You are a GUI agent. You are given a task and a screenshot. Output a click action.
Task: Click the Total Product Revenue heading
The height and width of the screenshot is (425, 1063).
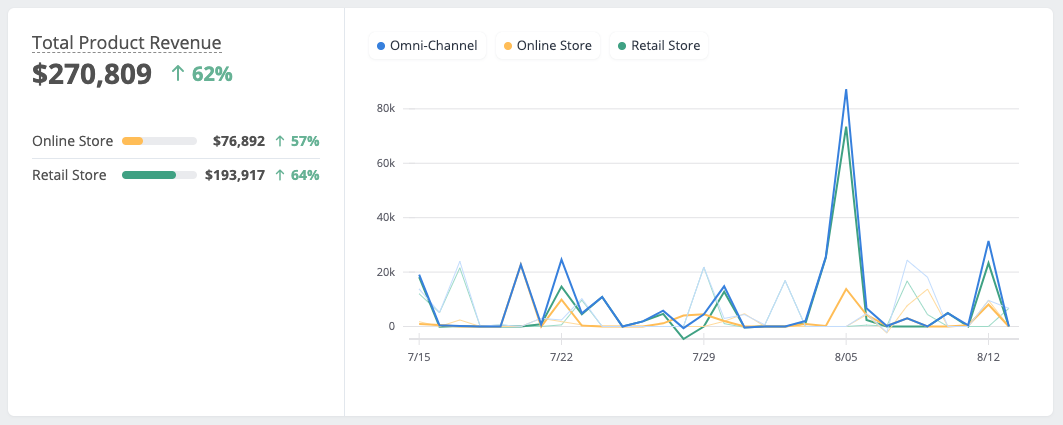click(x=127, y=43)
